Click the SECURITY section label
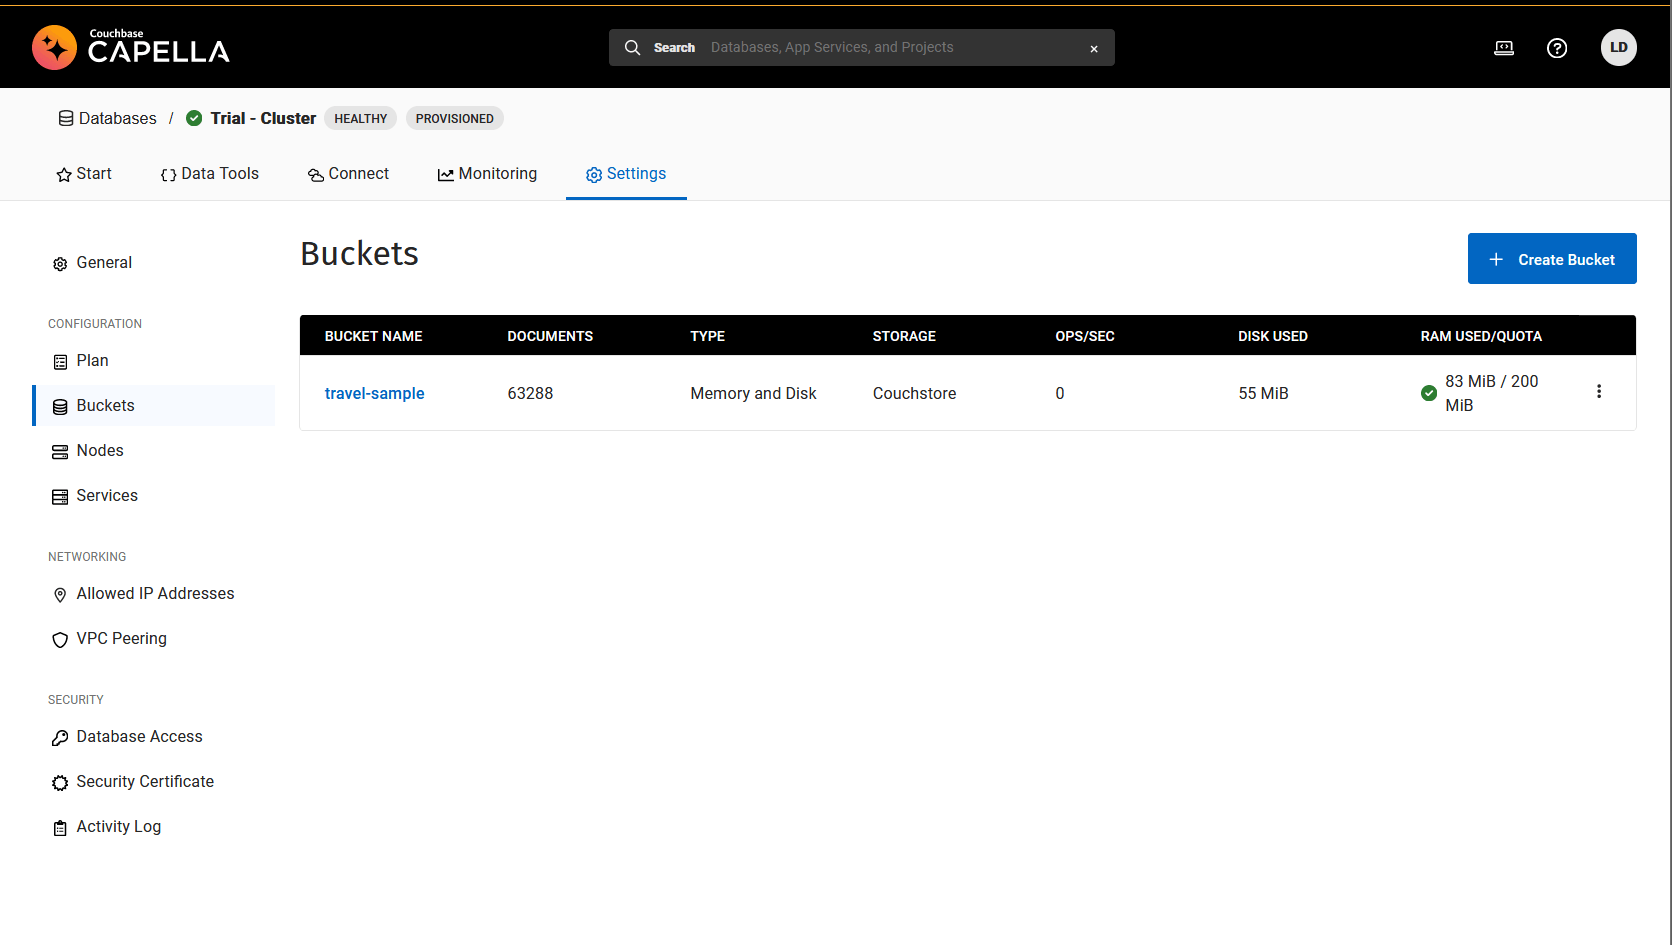The height and width of the screenshot is (945, 1672). pyautogui.click(x=76, y=700)
